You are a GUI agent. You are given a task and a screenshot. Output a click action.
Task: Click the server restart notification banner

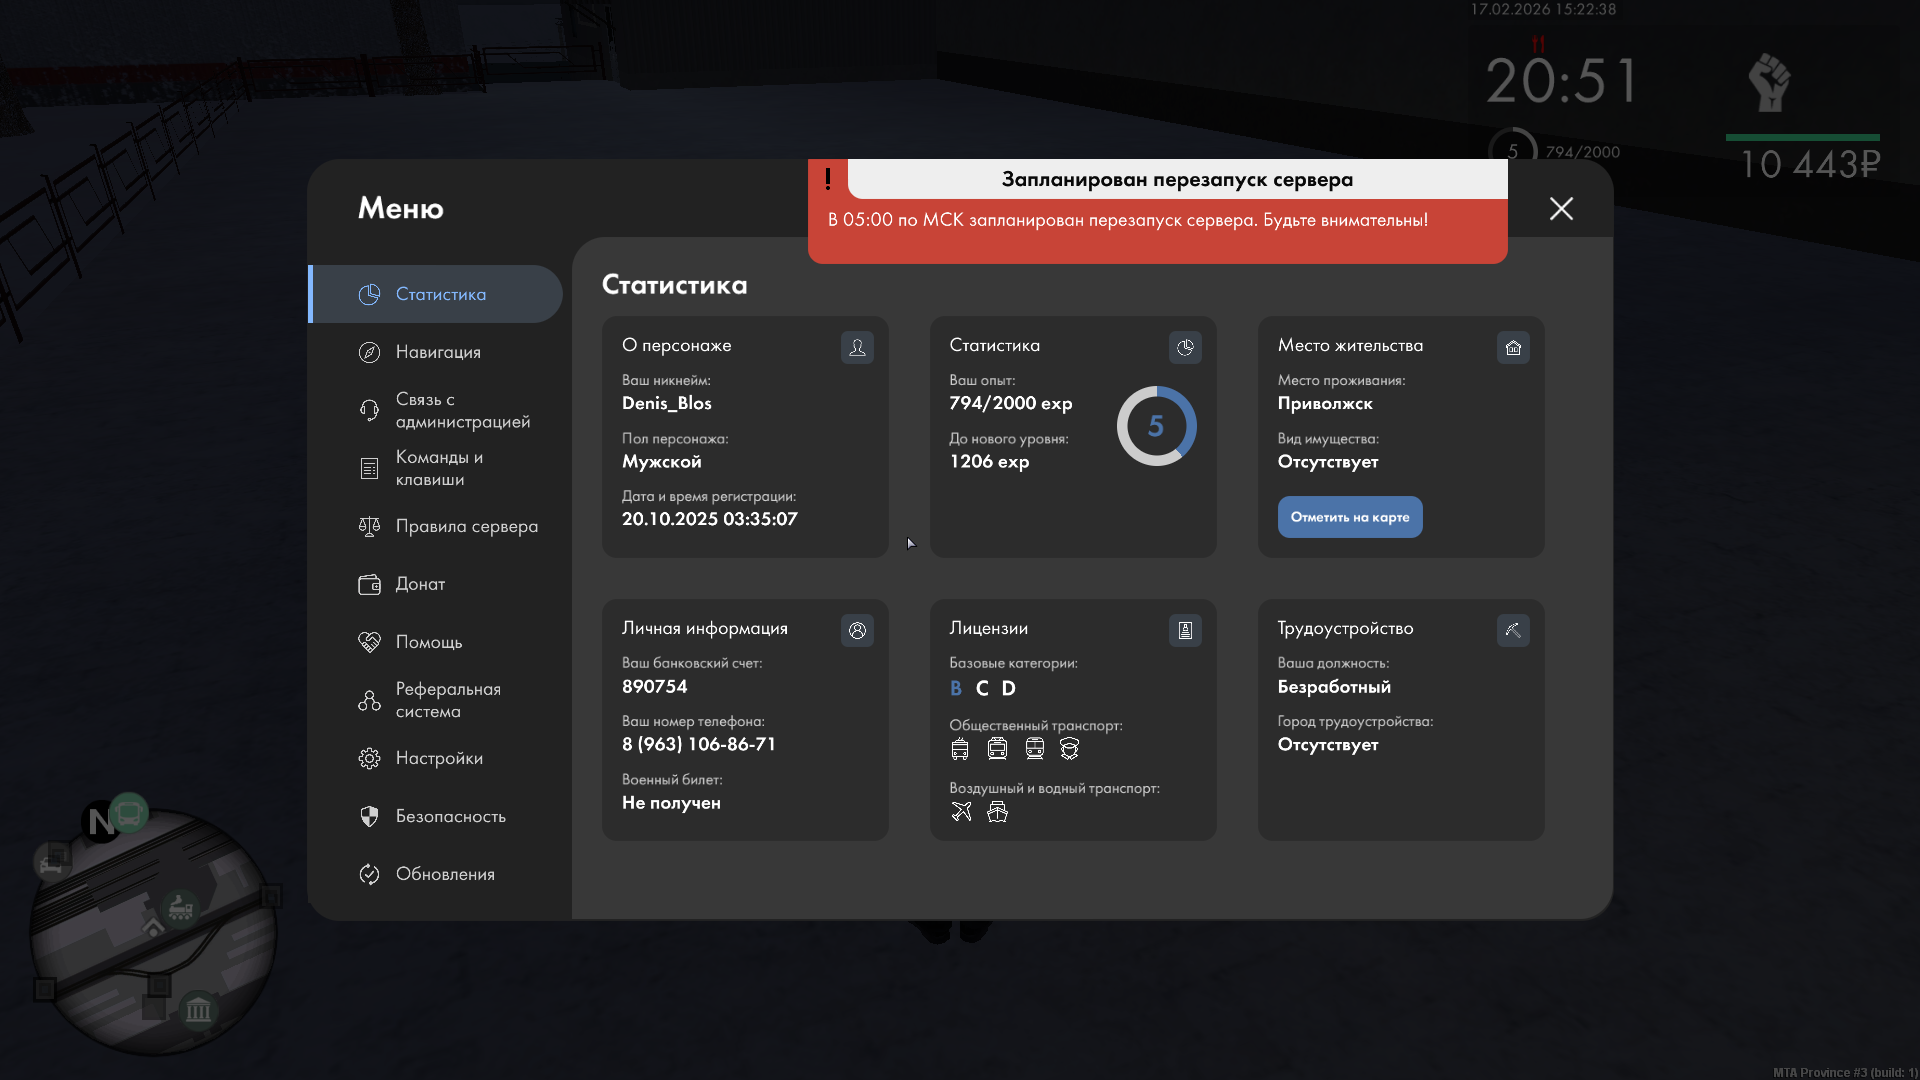(x=1157, y=212)
